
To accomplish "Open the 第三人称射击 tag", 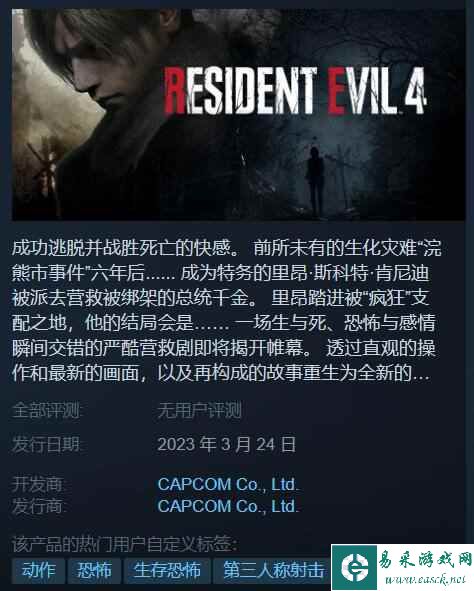I will coord(273,570).
